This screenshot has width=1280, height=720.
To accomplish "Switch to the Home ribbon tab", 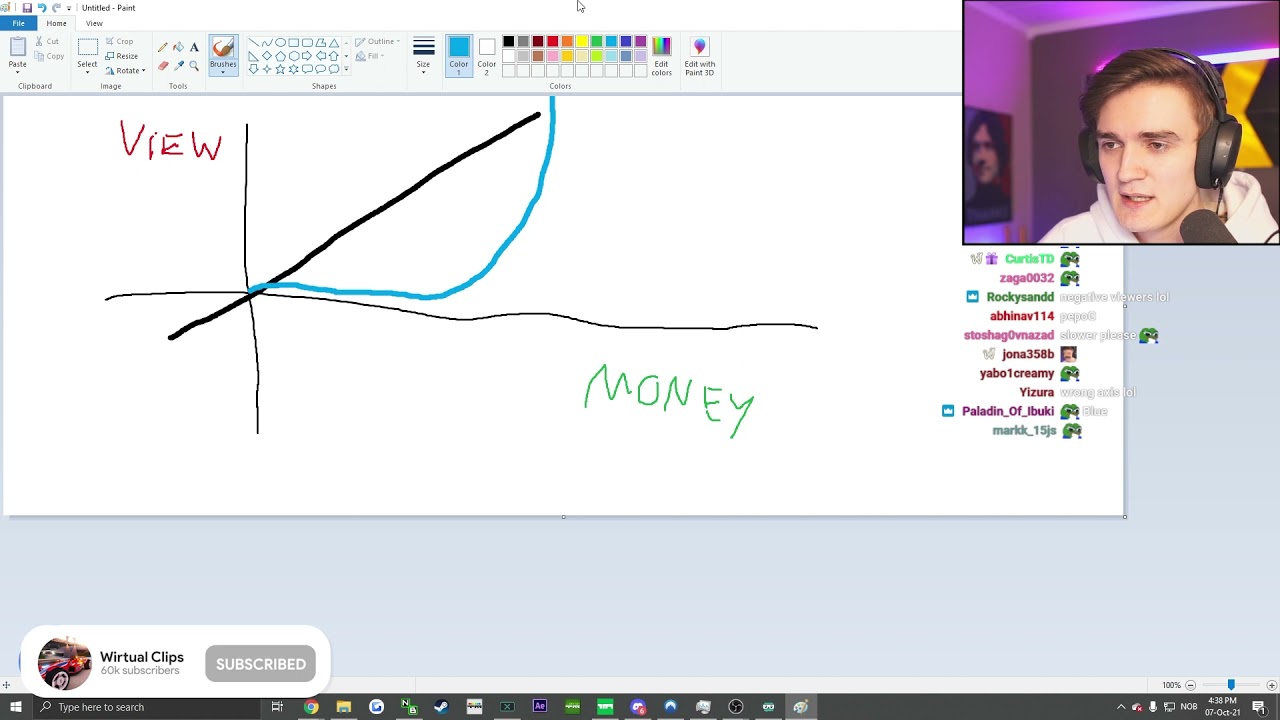I will tap(56, 23).
